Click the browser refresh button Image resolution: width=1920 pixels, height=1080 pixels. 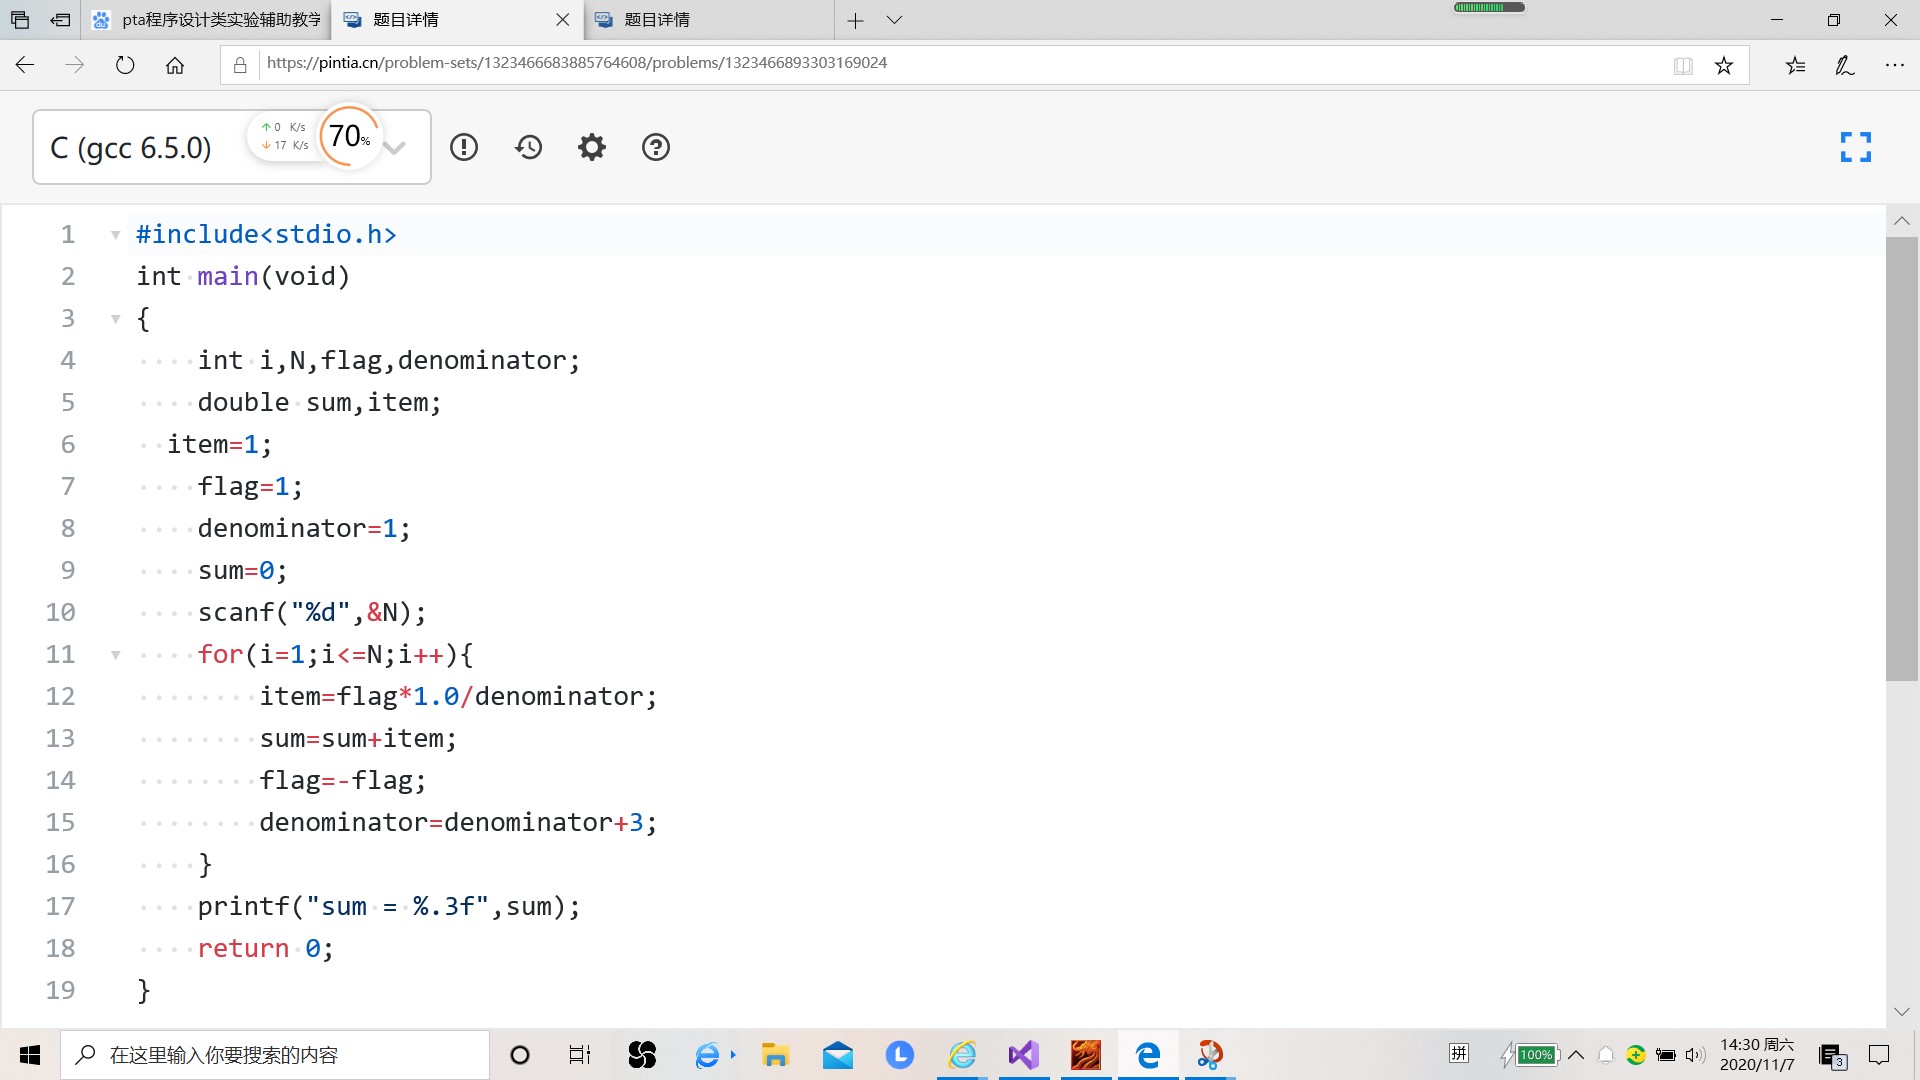point(125,66)
